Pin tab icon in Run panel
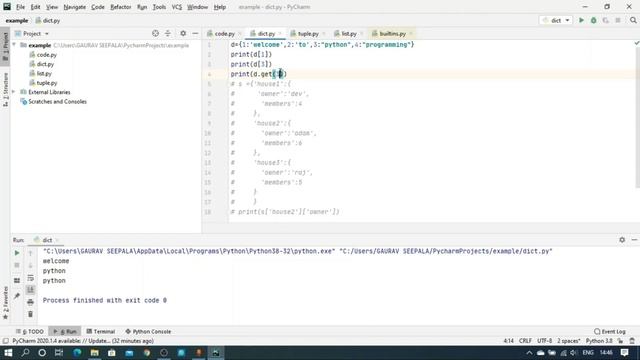The height and width of the screenshot is (360, 640). [x=17, y=296]
